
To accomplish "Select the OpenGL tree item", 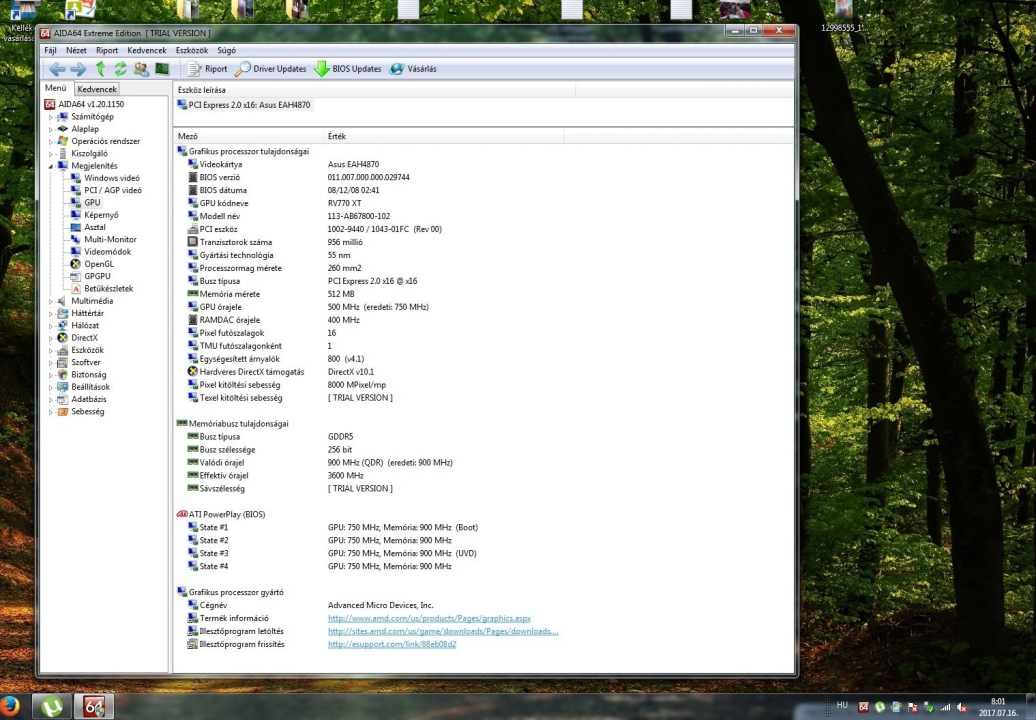I will point(99,264).
